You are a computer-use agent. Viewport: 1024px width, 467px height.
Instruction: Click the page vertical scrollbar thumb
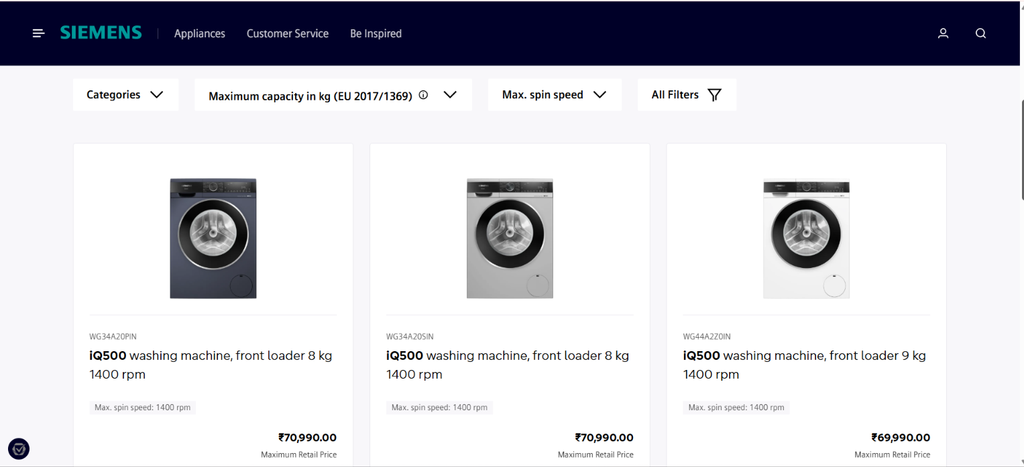pos(1021,150)
